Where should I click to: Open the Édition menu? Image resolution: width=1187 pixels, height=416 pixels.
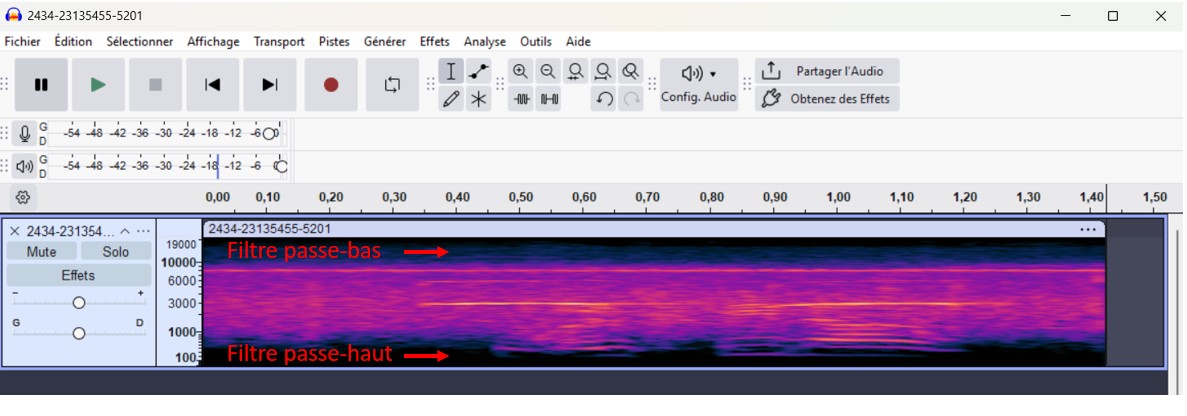73,42
